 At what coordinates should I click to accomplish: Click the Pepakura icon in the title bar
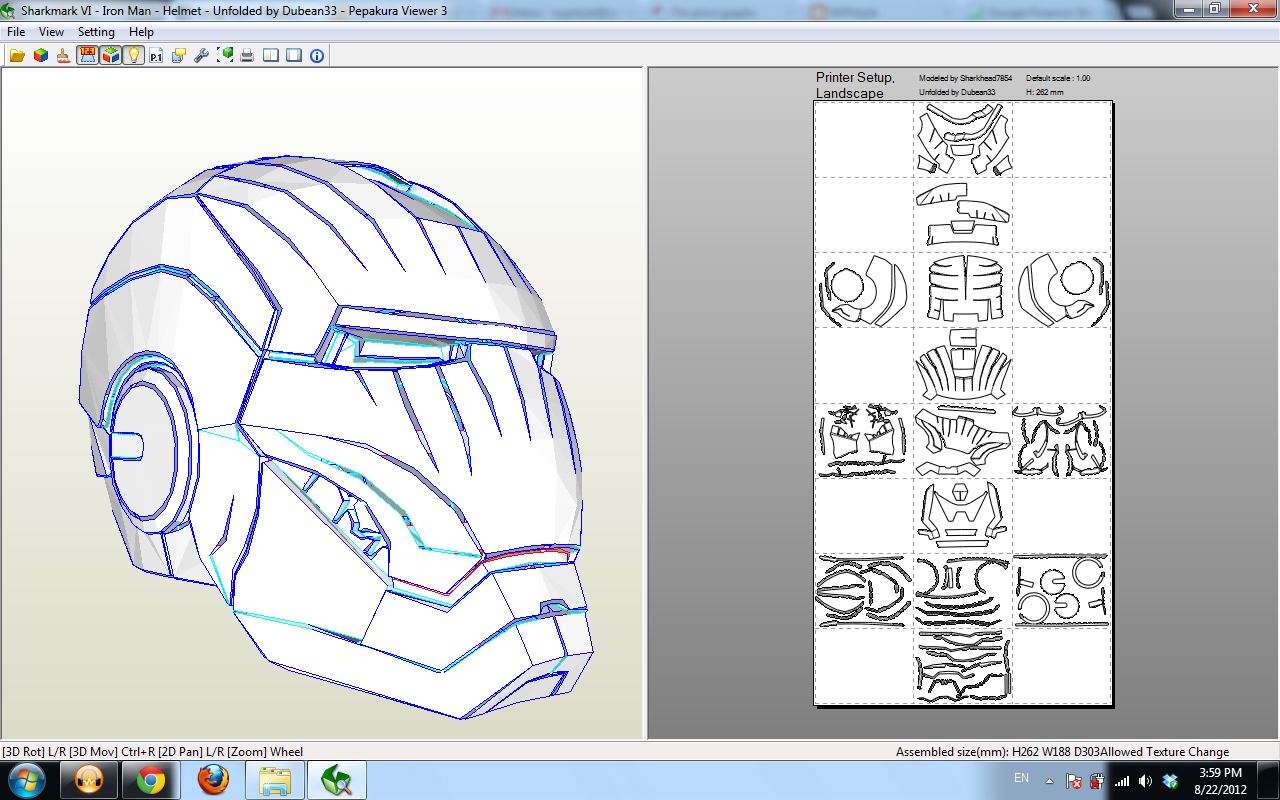click(10, 10)
